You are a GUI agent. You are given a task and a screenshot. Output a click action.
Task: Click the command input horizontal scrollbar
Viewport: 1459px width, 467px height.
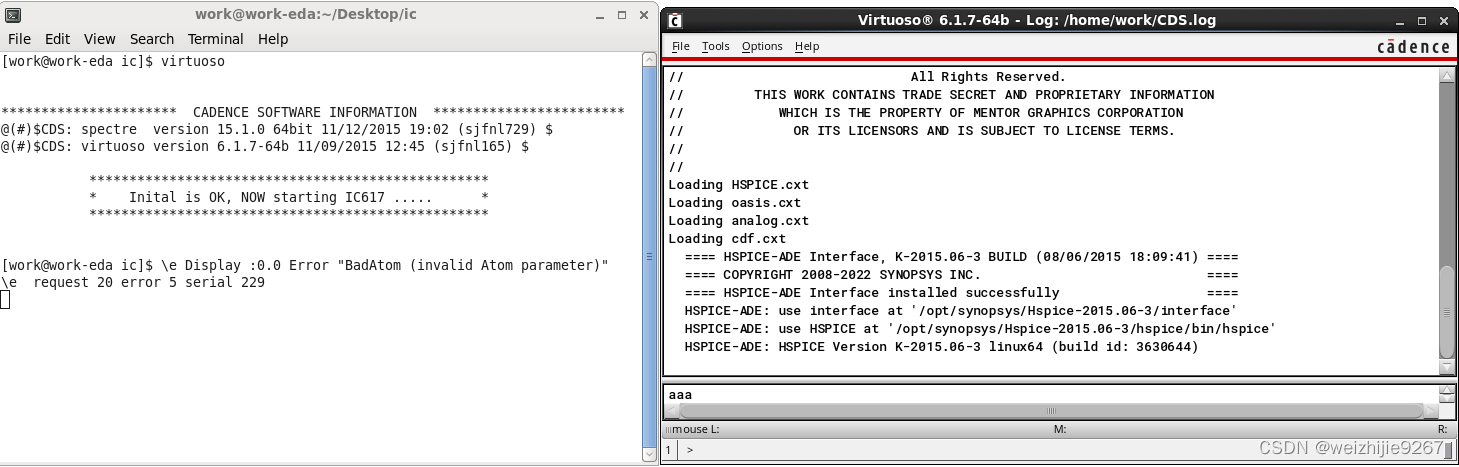(1051, 411)
